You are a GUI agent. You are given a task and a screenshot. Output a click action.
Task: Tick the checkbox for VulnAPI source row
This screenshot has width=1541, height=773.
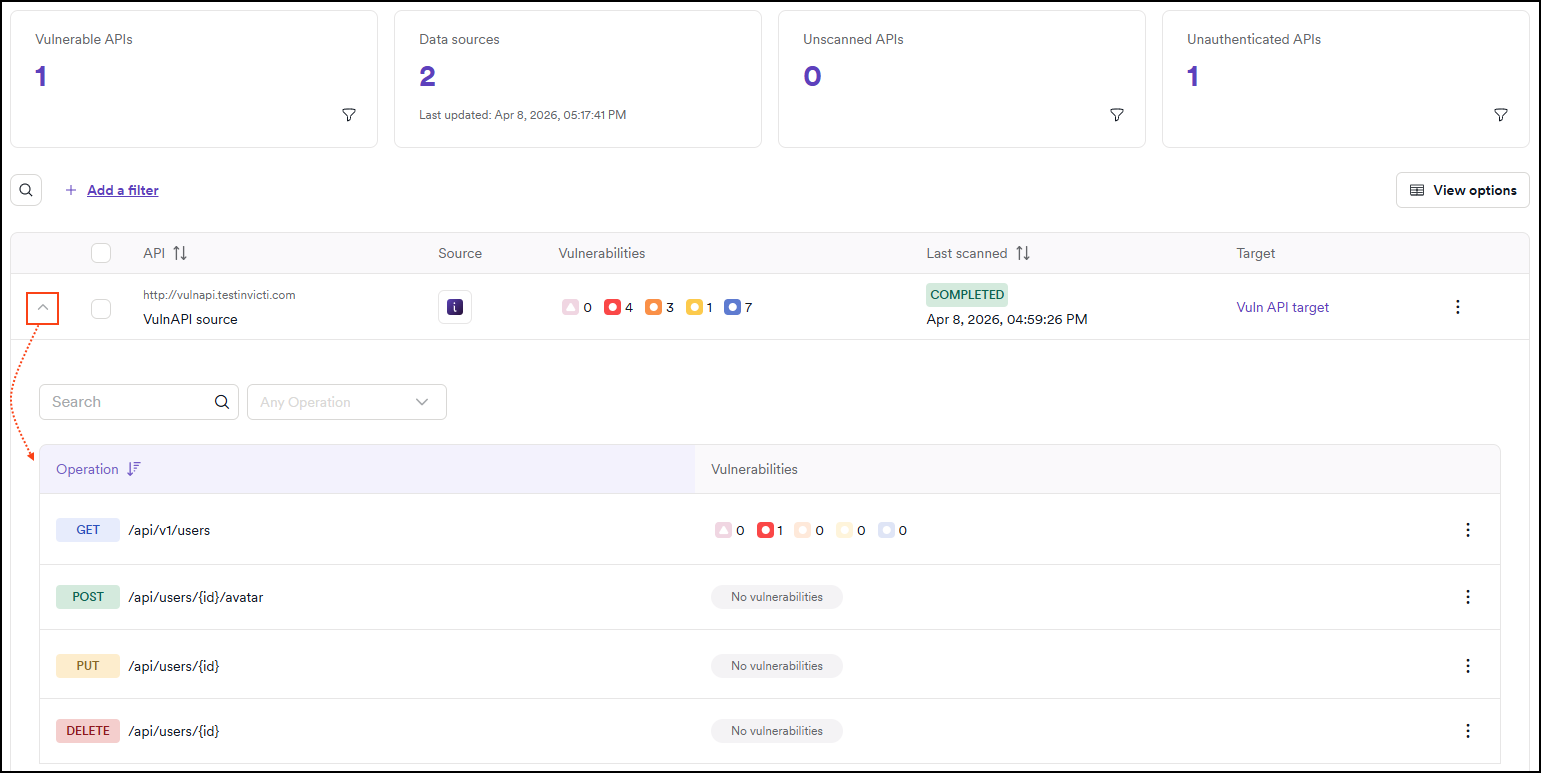(x=101, y=309)
